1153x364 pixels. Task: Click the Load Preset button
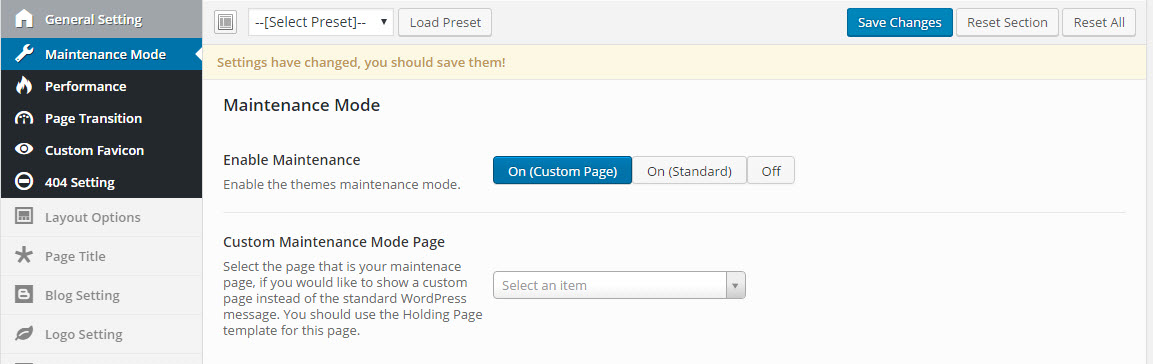(x=445, y=22)
